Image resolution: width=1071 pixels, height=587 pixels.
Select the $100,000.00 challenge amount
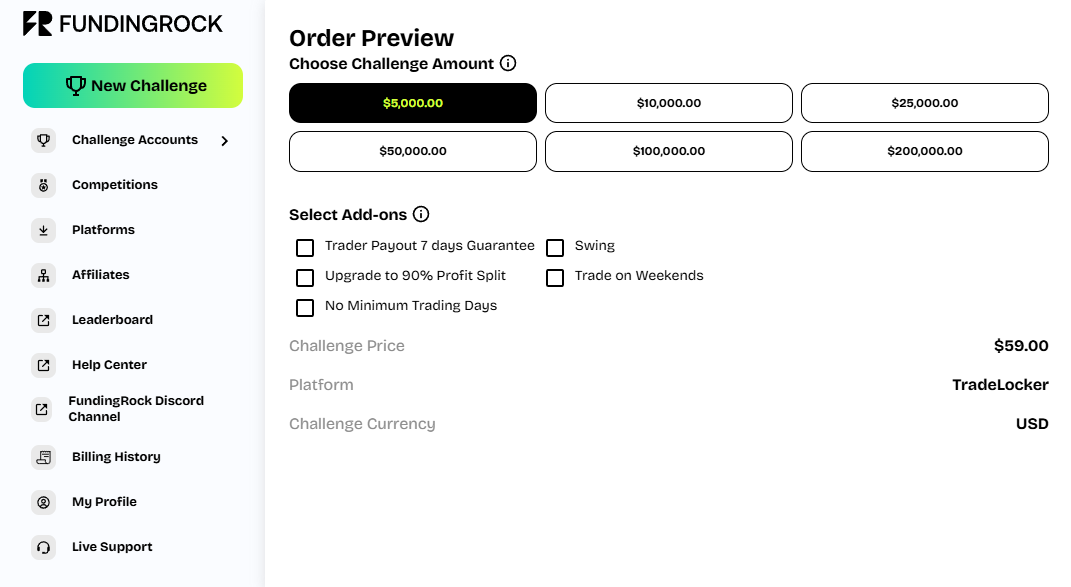(669, 152)
